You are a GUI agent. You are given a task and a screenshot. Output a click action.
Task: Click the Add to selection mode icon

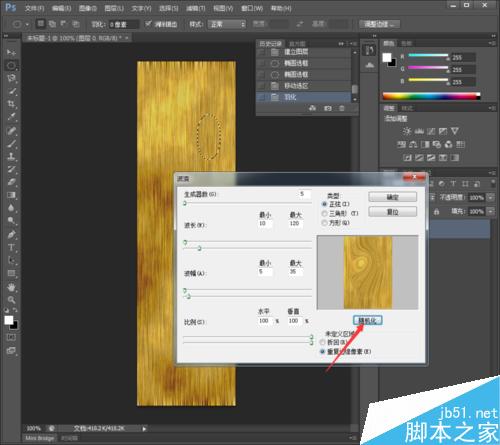52,24
